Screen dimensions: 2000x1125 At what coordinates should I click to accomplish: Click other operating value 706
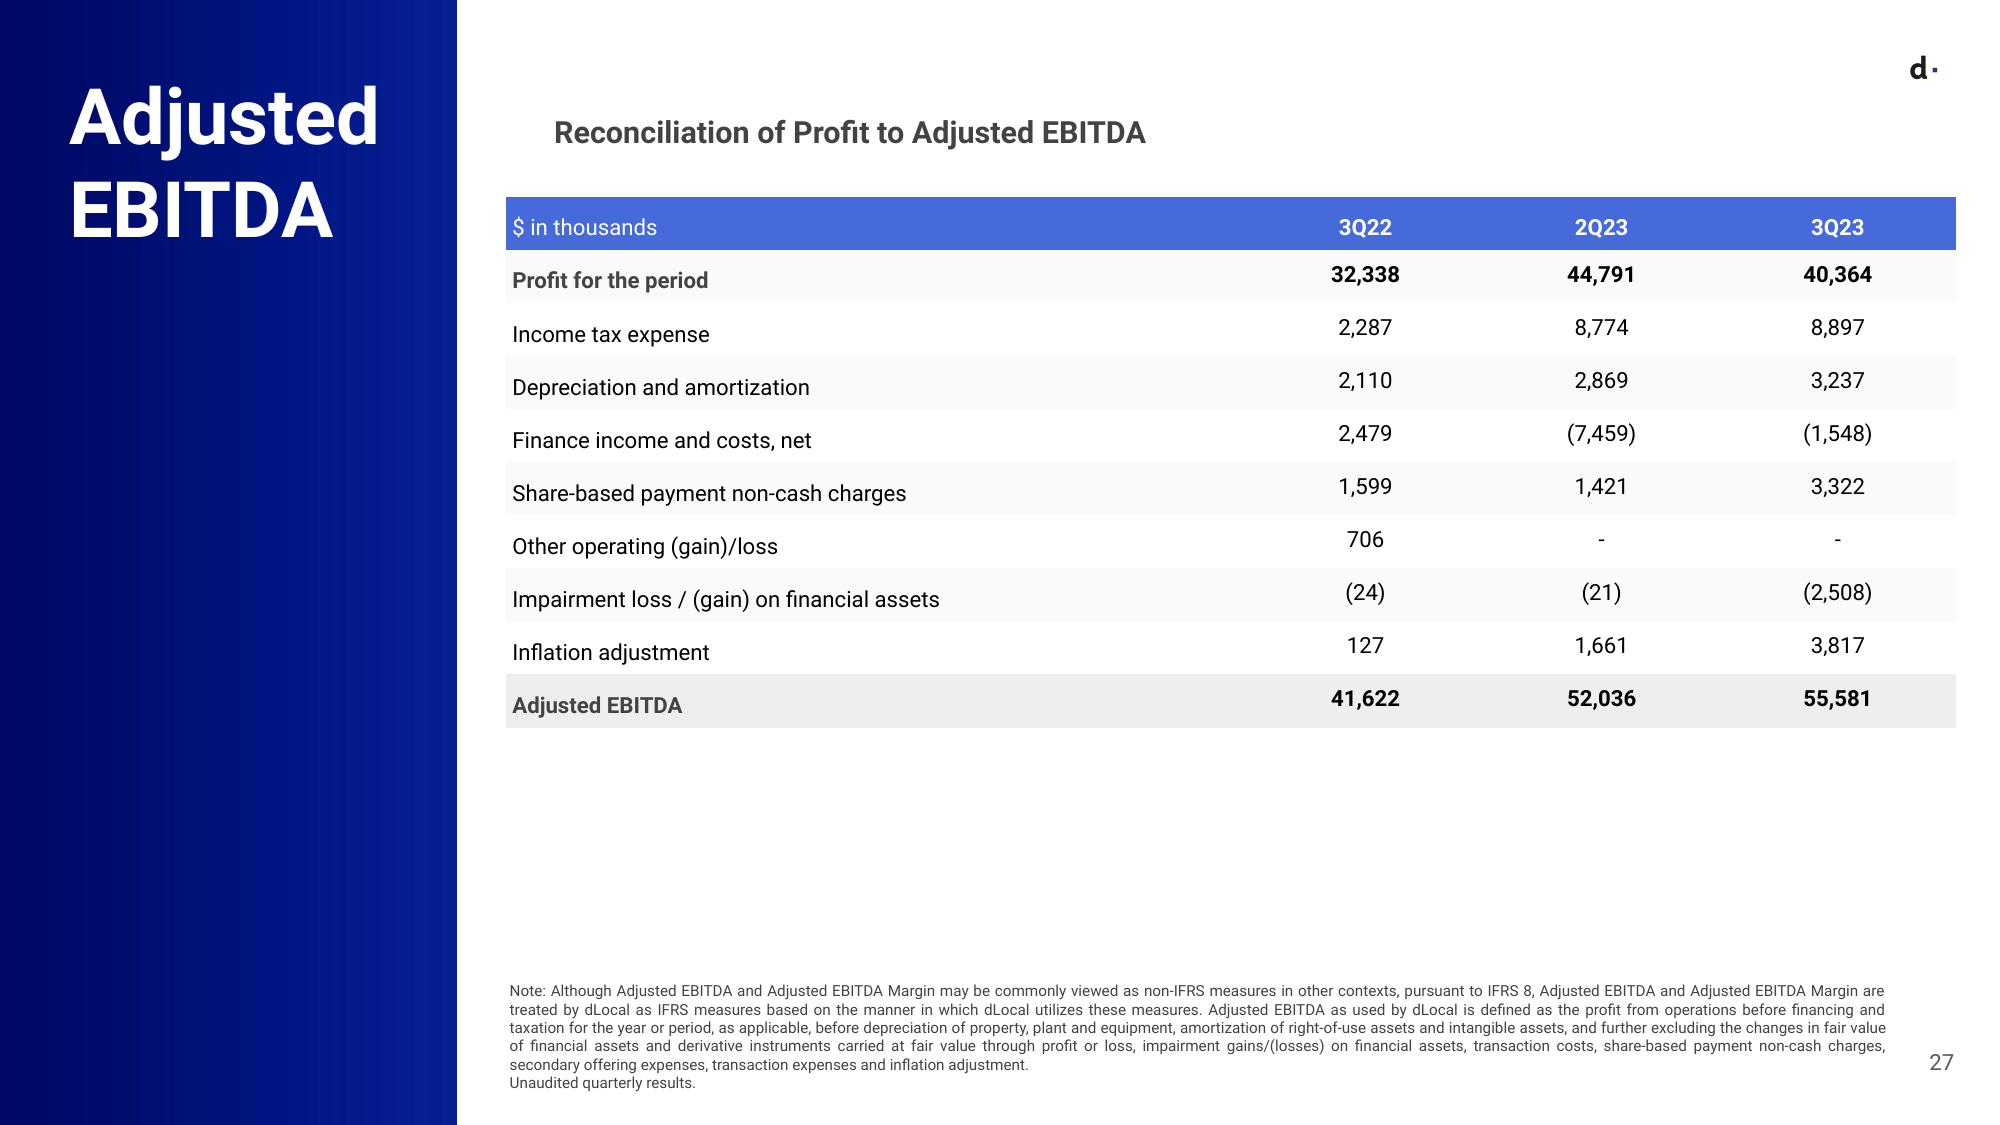point(1365,540)
